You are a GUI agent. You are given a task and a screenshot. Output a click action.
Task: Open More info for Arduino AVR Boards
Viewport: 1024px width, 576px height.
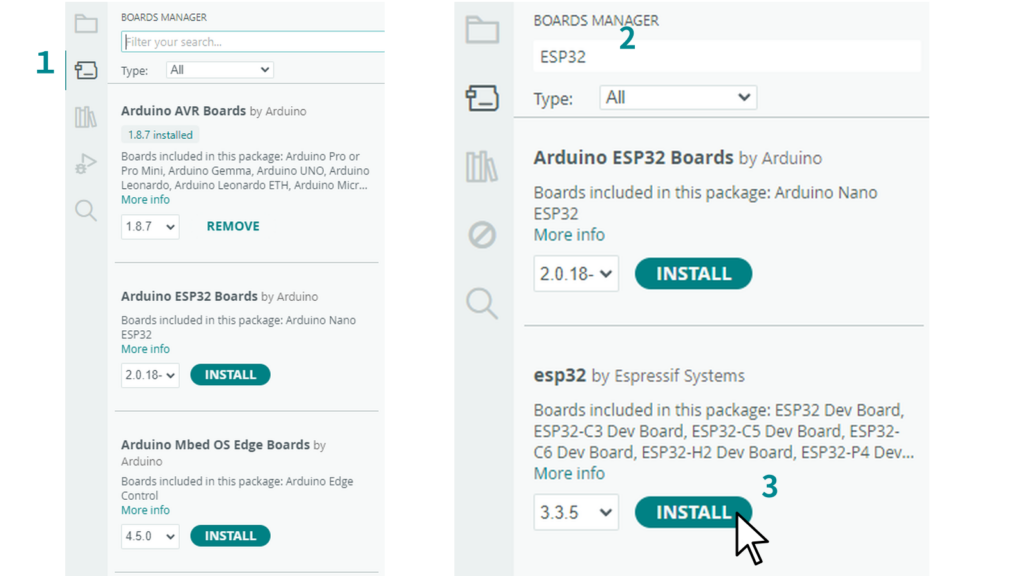[x=145, y=199]
